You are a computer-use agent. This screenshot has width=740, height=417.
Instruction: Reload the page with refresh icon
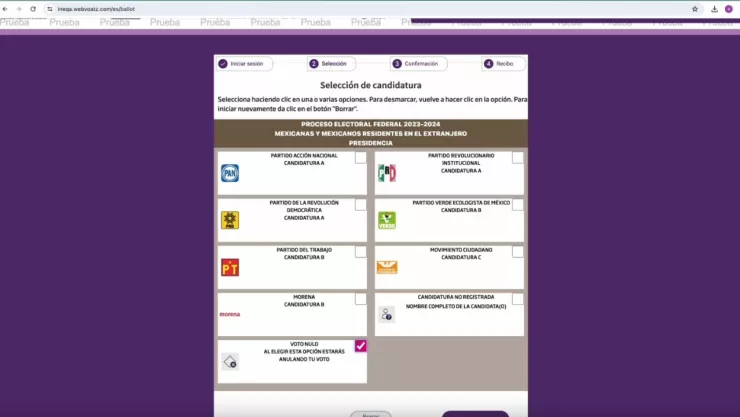click(33, 9)
